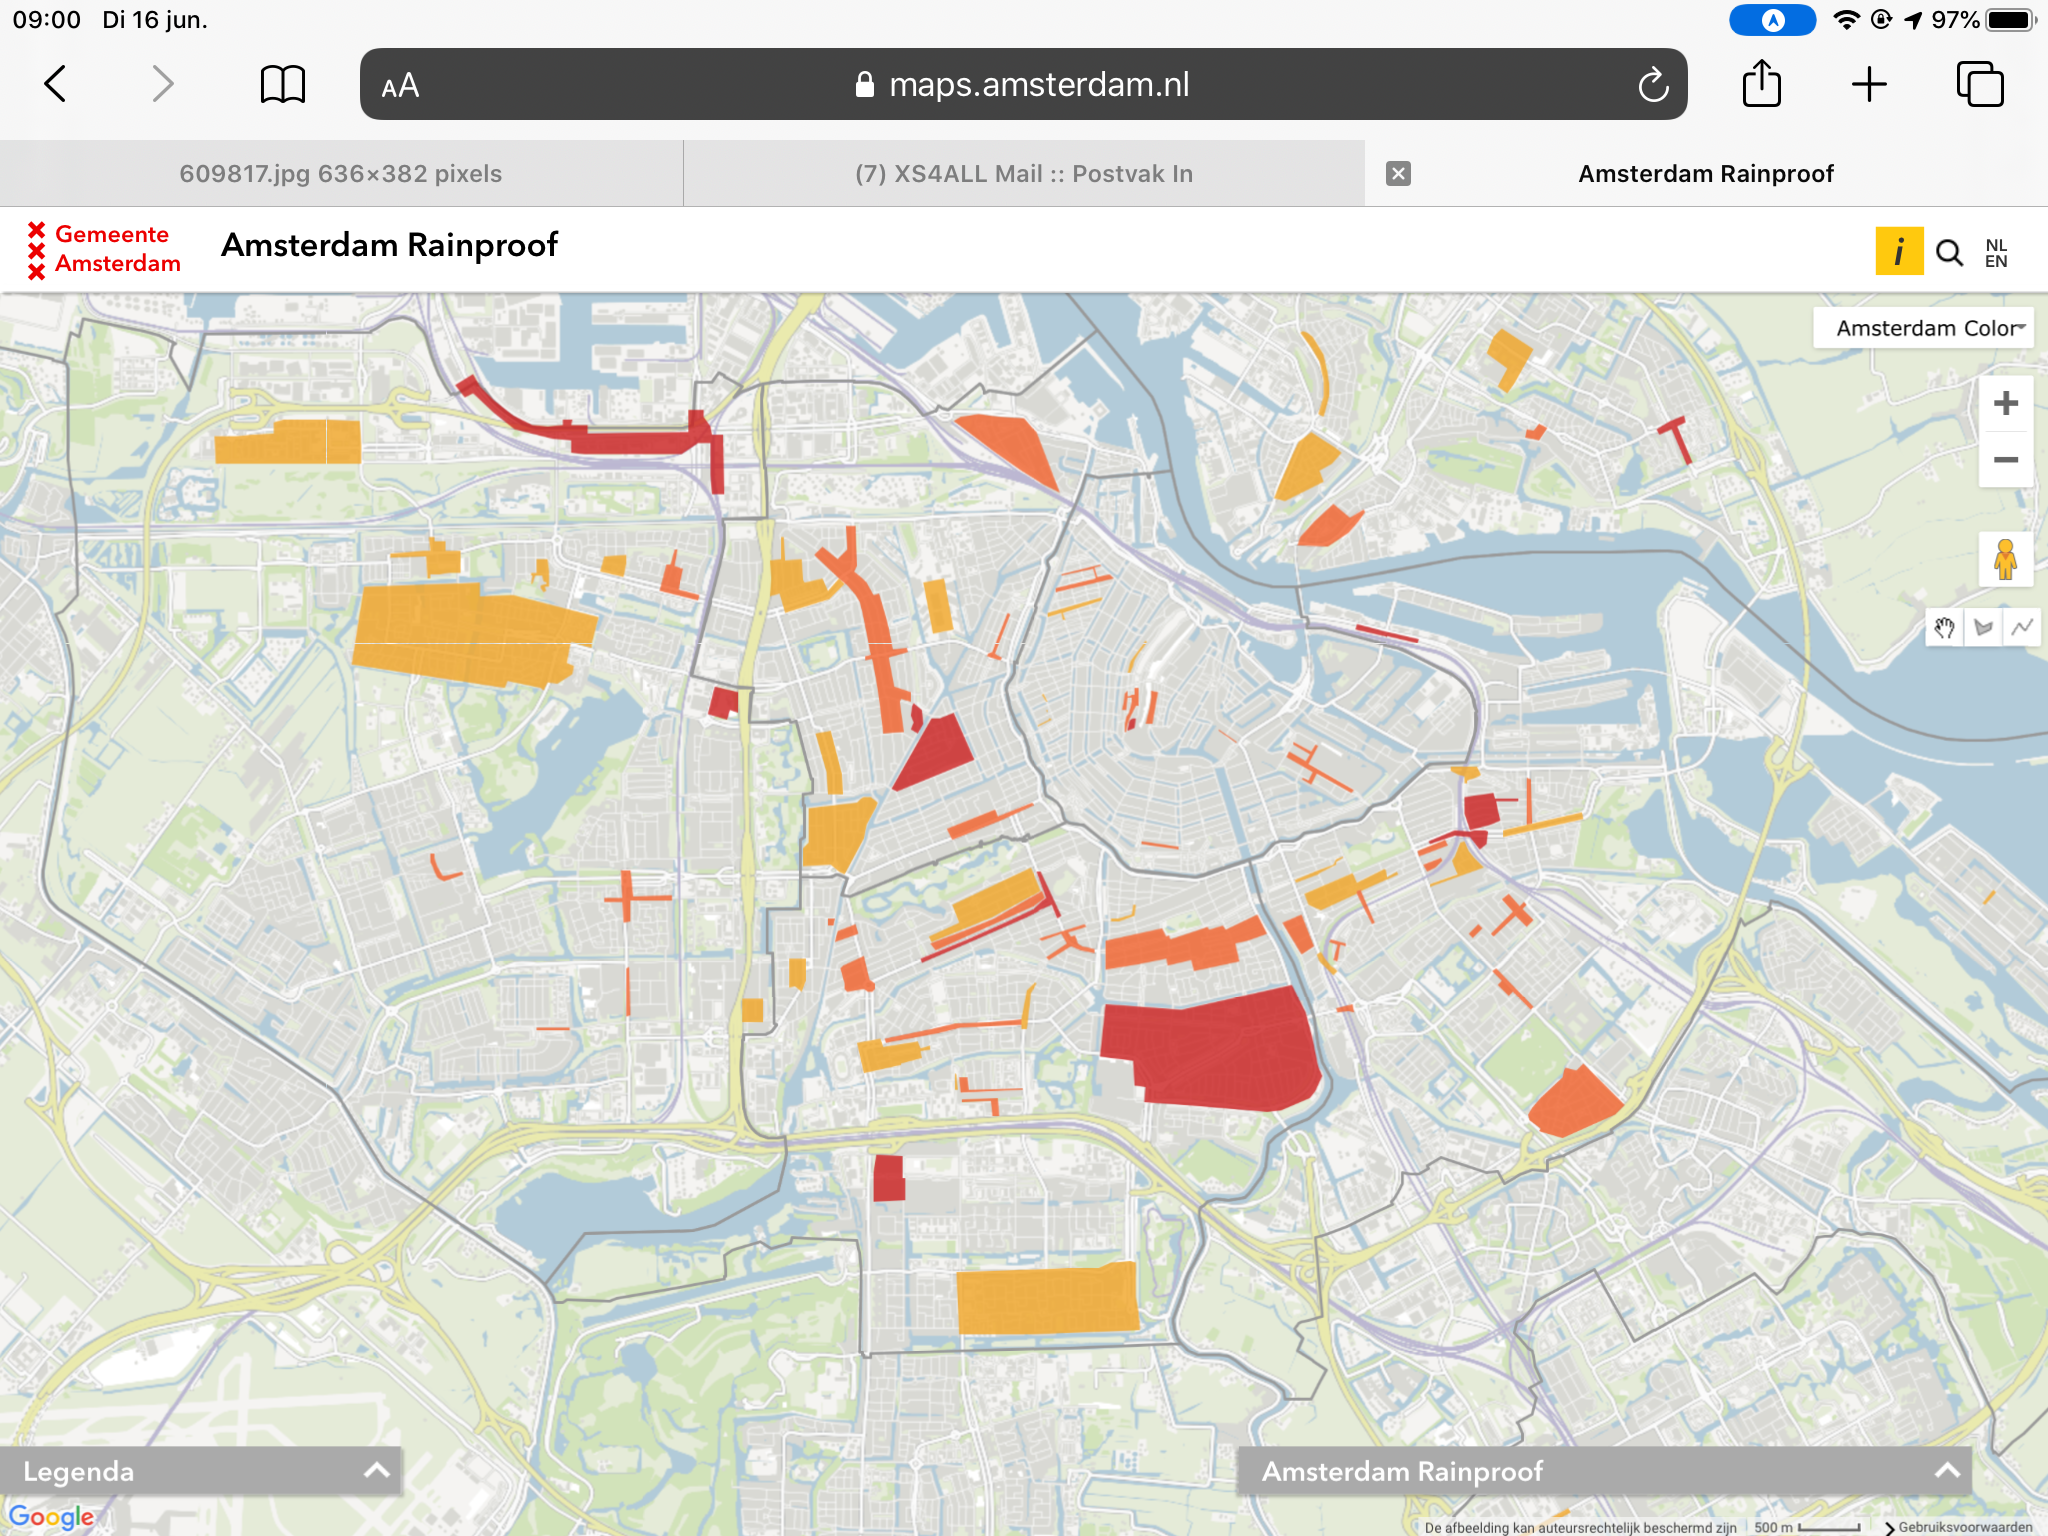Show all tabs overview icon
The height and width of the screenshot is (1536, 2048).
tap(1980, 84)
